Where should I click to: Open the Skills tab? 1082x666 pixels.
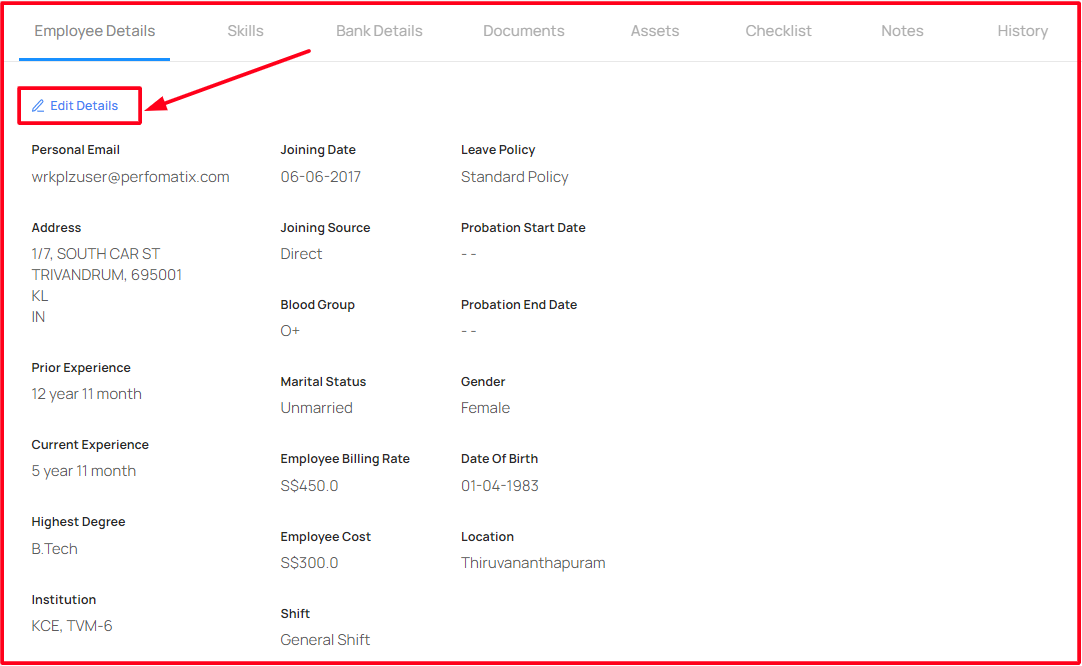(x=246, y=31)
